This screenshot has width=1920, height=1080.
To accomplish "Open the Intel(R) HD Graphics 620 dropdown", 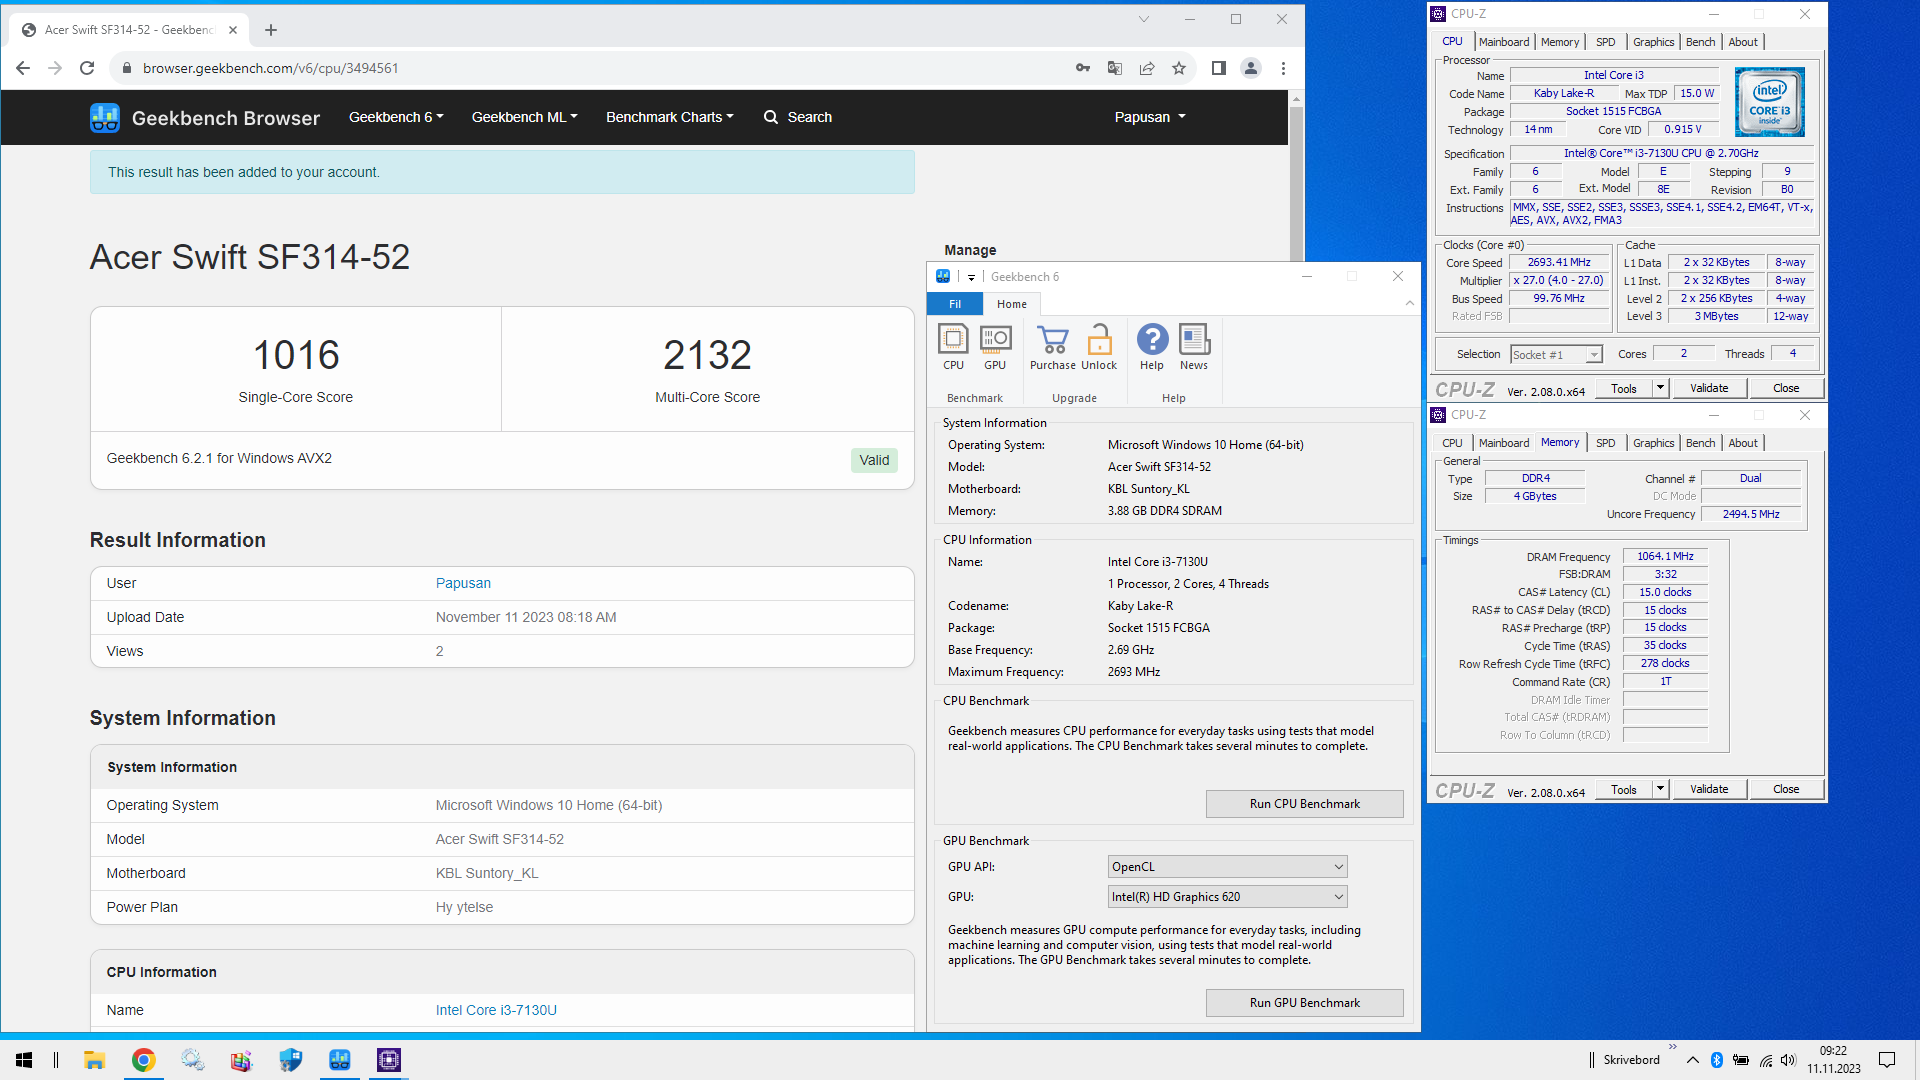I will coord(1227,897).
